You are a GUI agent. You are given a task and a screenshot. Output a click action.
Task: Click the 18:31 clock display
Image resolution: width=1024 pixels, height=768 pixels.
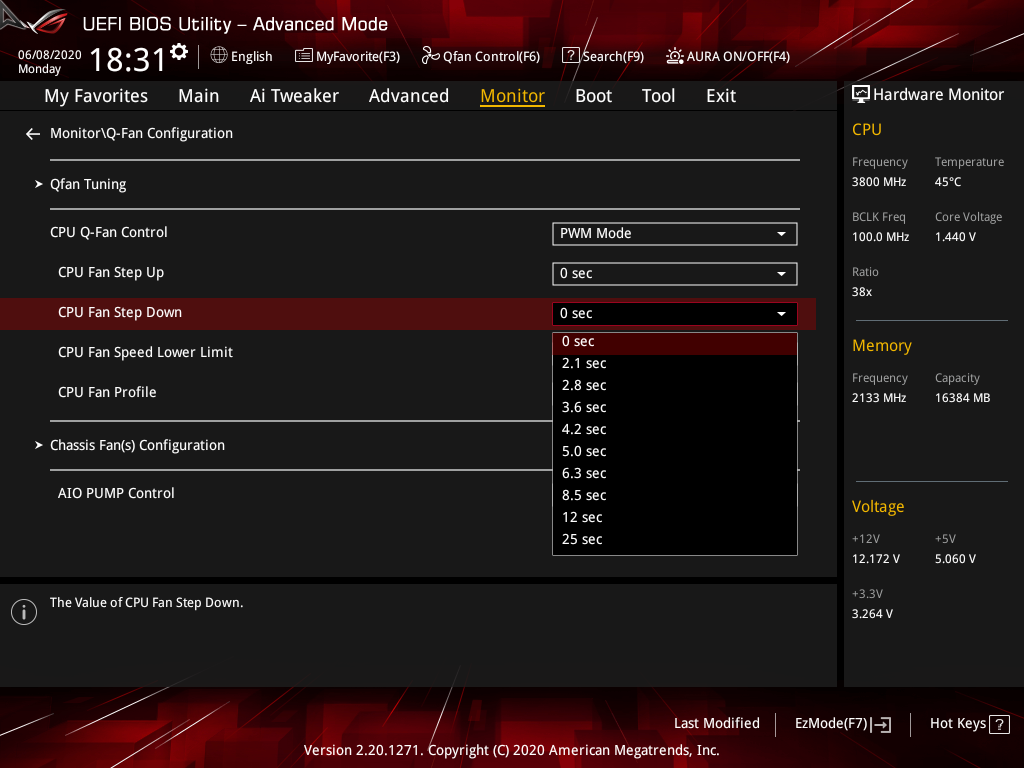pos(127,59)
